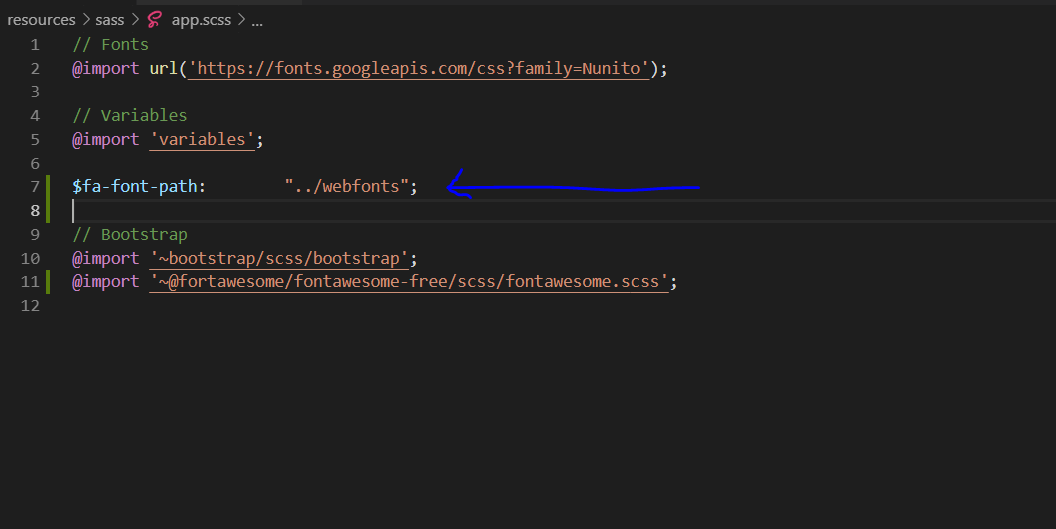
Task: Click the 'app.scss' breadcrumb file name
Action: tap(201, 20)
